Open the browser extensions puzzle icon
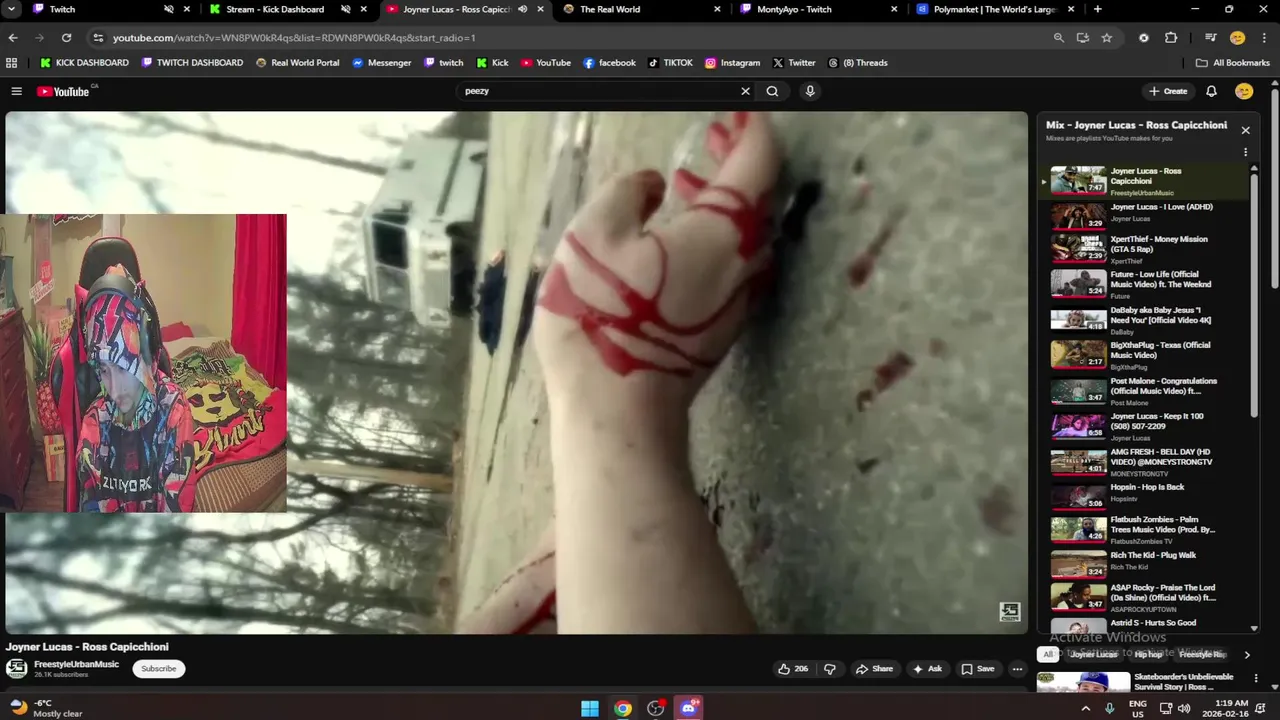1280x720 pixels. click(x=1171, y=37)
